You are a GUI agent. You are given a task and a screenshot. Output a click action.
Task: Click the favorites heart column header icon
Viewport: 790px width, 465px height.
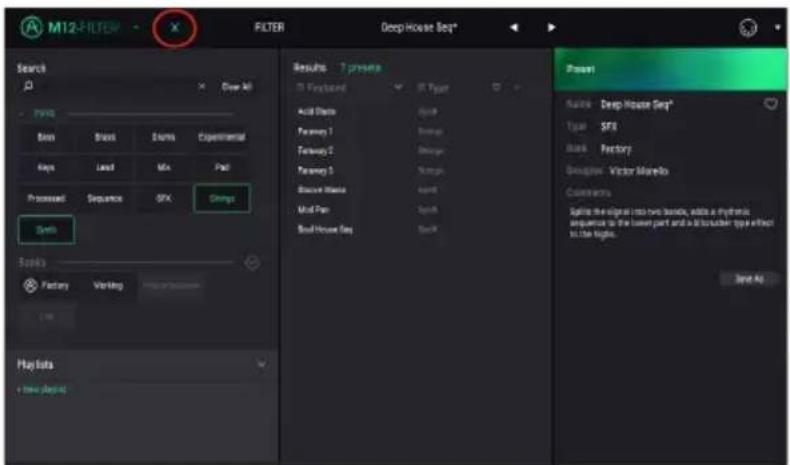(x=496, y=88)
